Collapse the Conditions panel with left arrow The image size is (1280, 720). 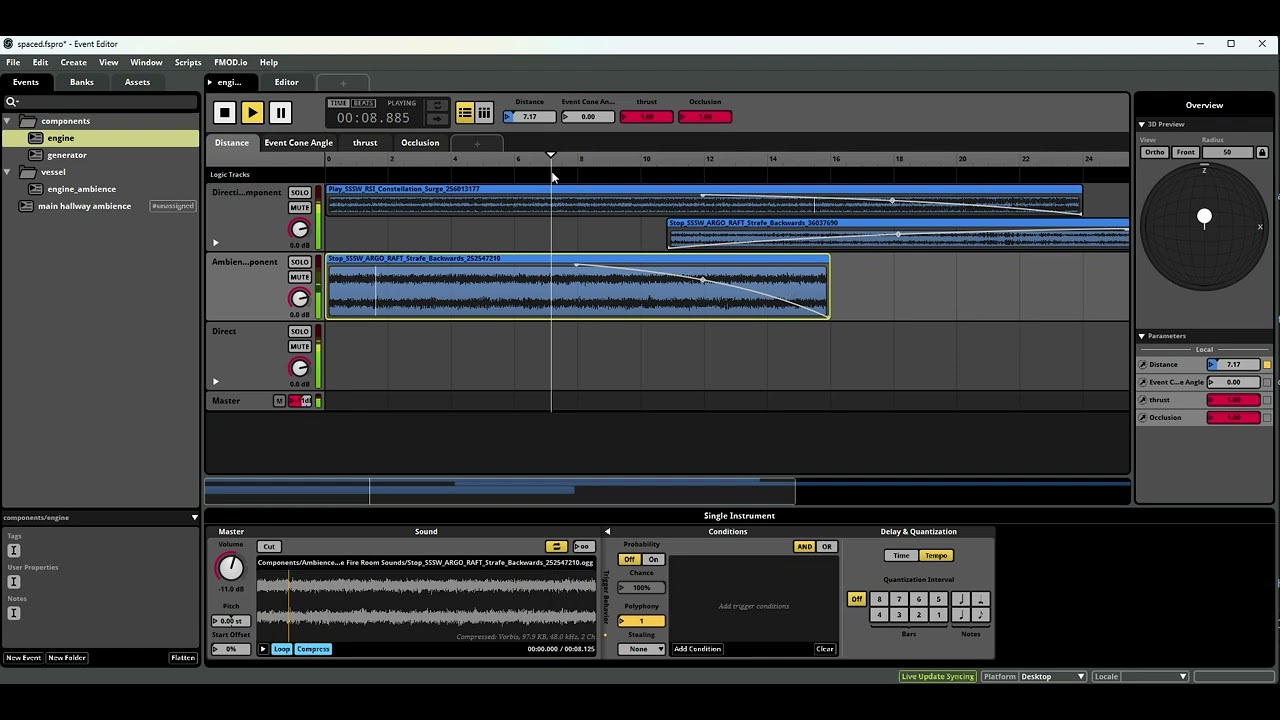coord(607,532)
